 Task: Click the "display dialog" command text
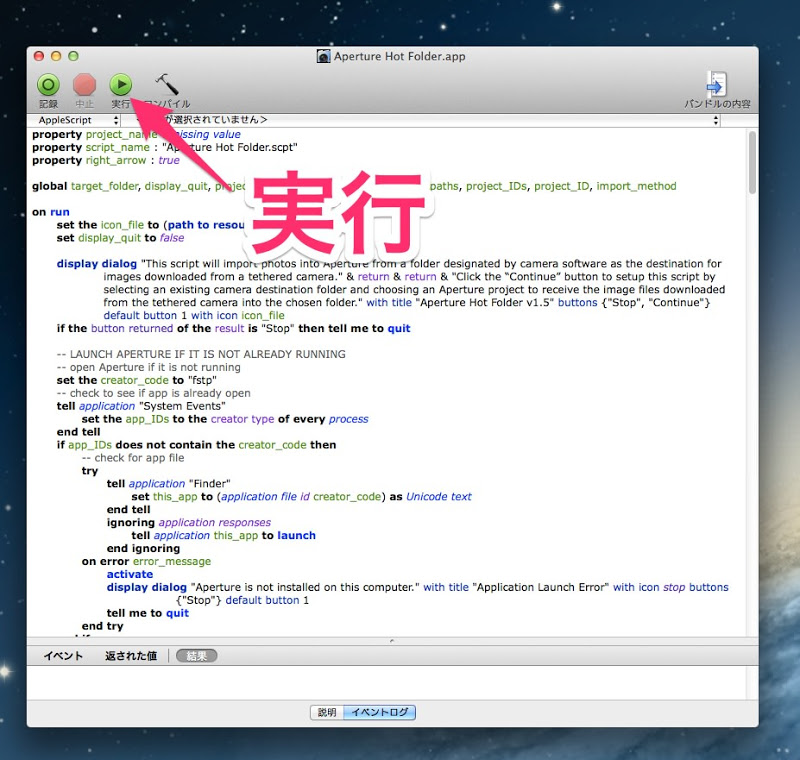click(96, 264)
